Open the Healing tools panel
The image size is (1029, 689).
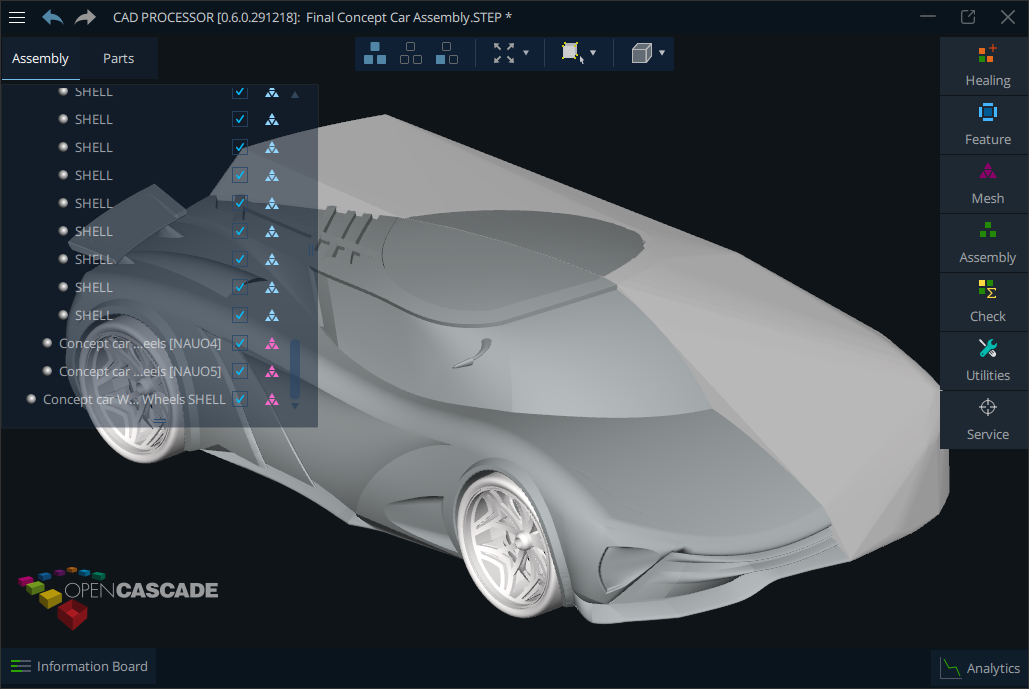[987, 66]
